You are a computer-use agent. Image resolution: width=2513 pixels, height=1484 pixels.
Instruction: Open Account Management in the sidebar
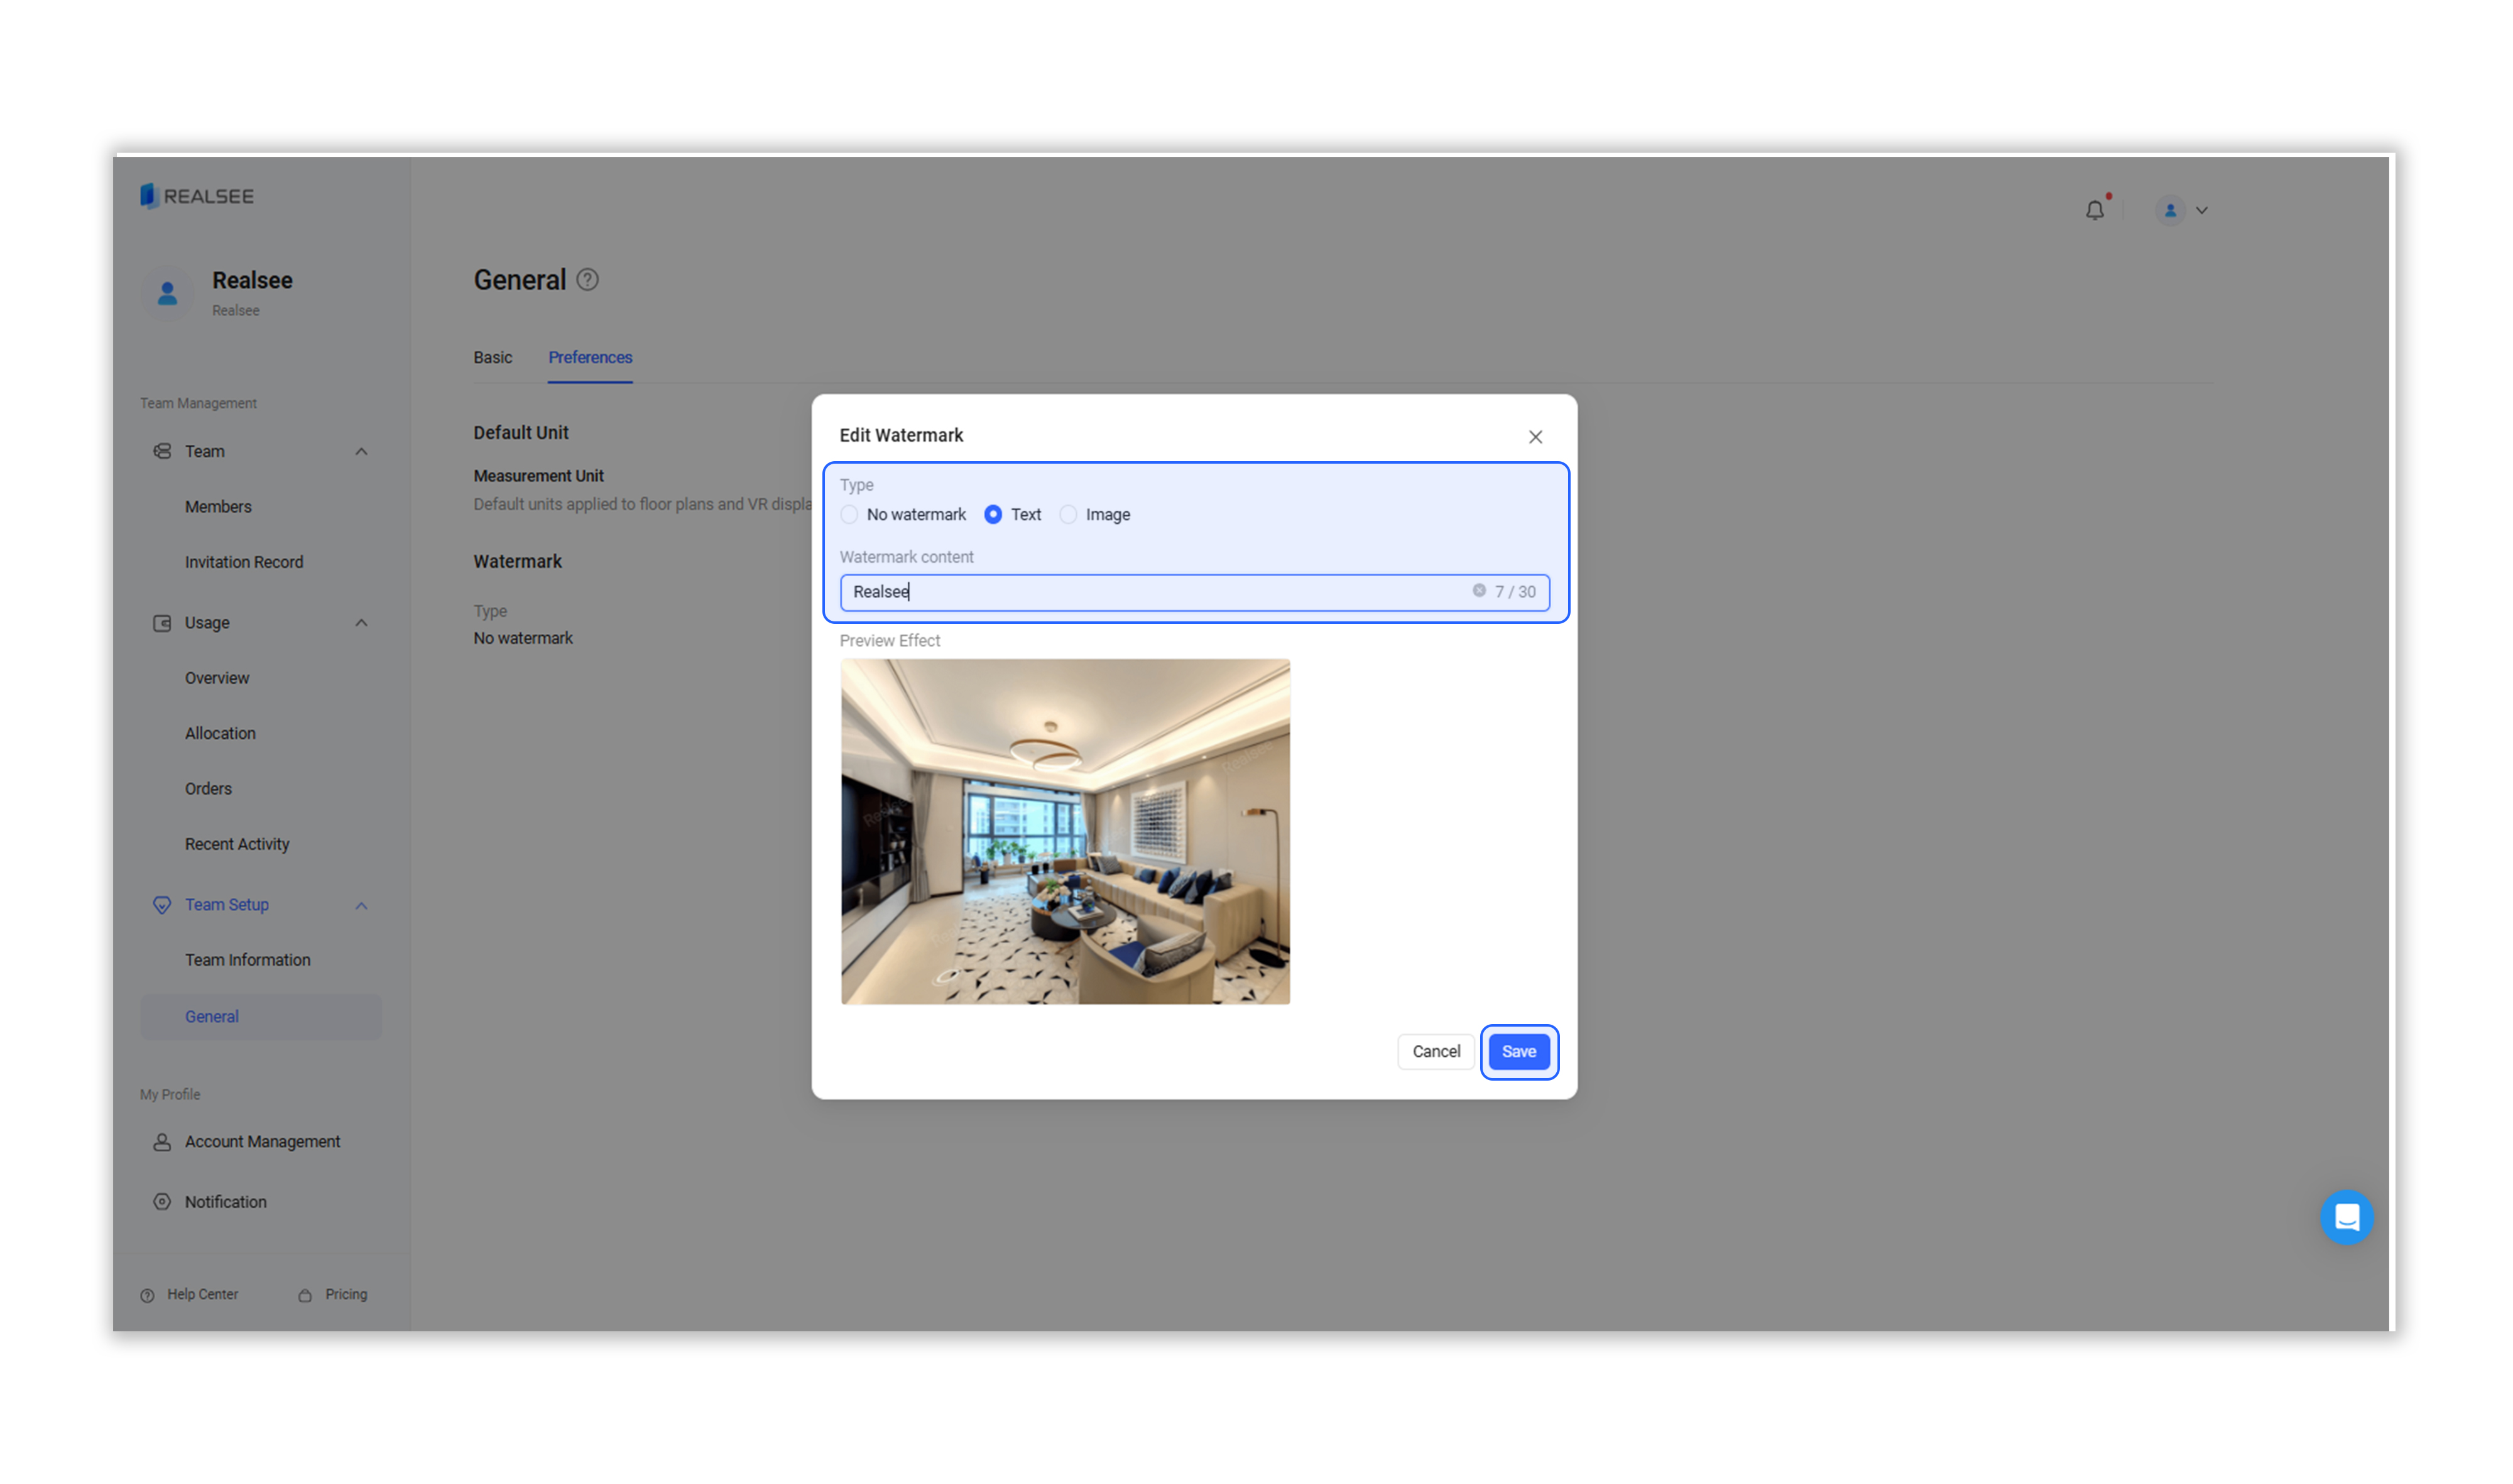(x=262, y=1142)
